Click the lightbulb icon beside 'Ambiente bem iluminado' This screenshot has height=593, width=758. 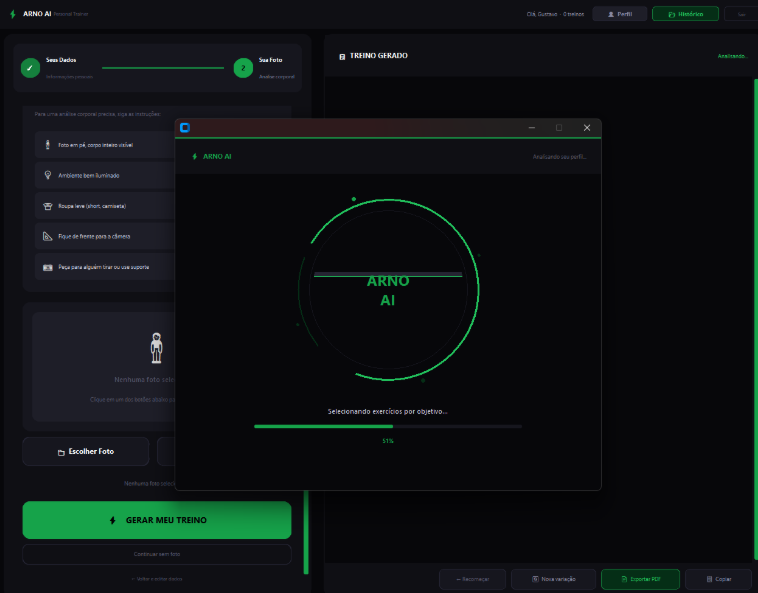(47, 175)
